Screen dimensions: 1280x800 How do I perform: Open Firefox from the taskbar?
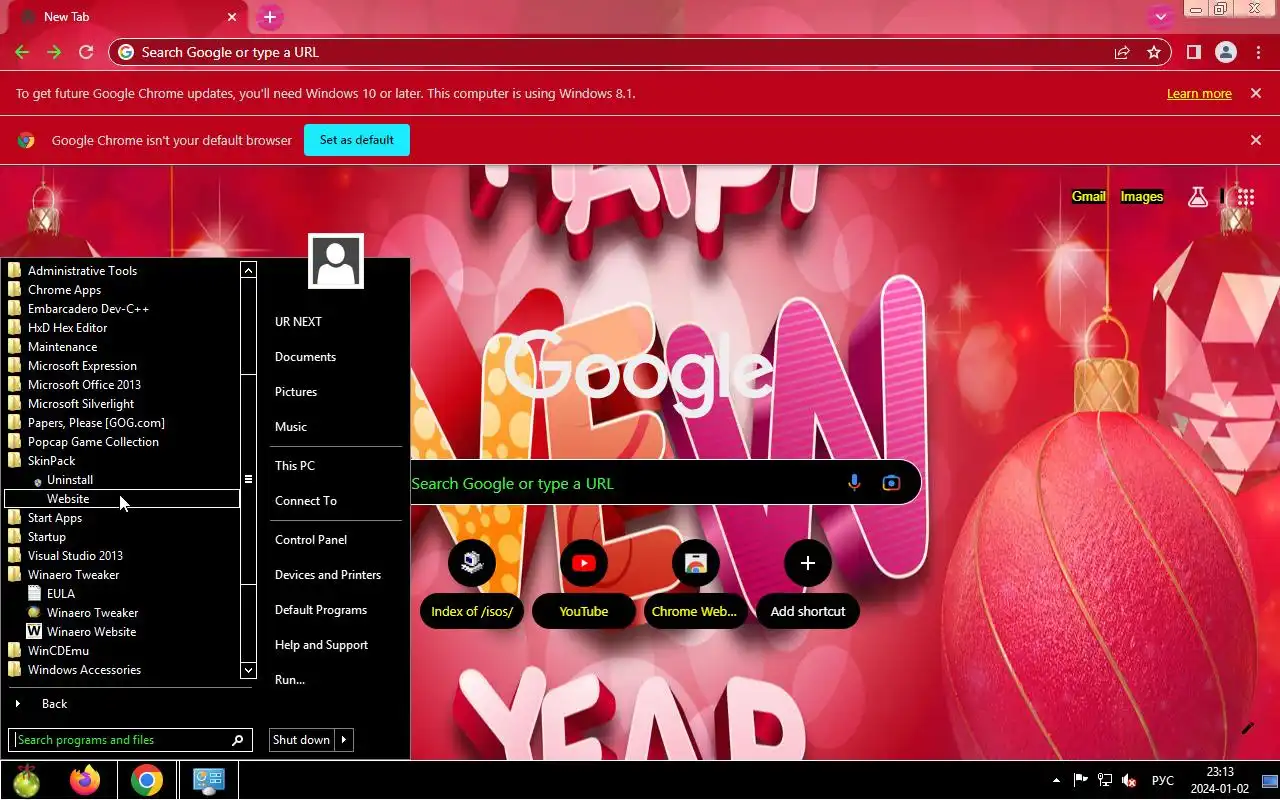pyautogui.click(x=85, y=781)
